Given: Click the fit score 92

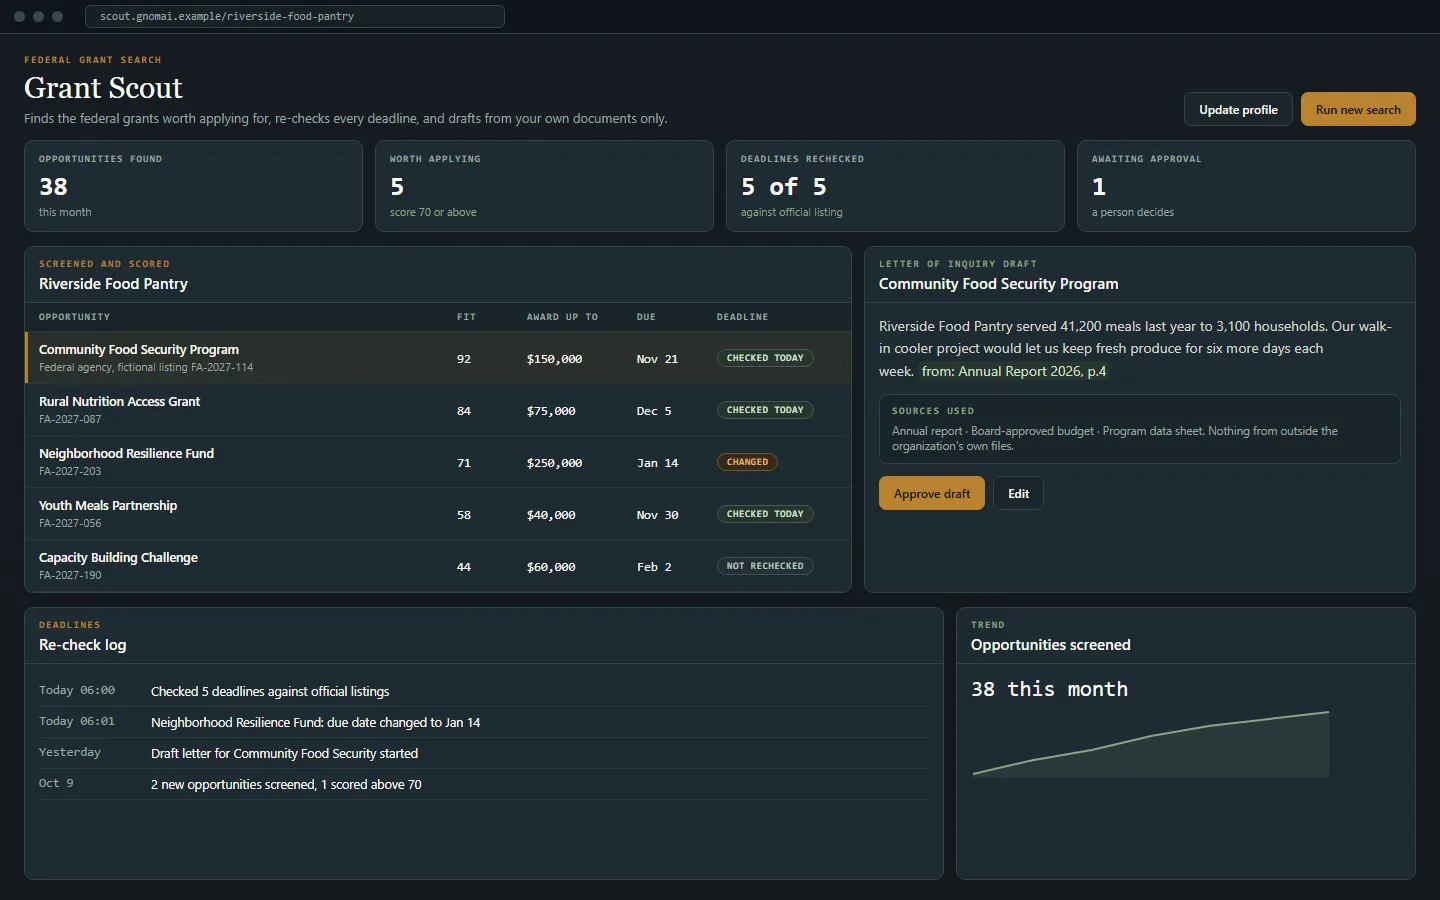Looking at the screenshot, I should 464,359.
